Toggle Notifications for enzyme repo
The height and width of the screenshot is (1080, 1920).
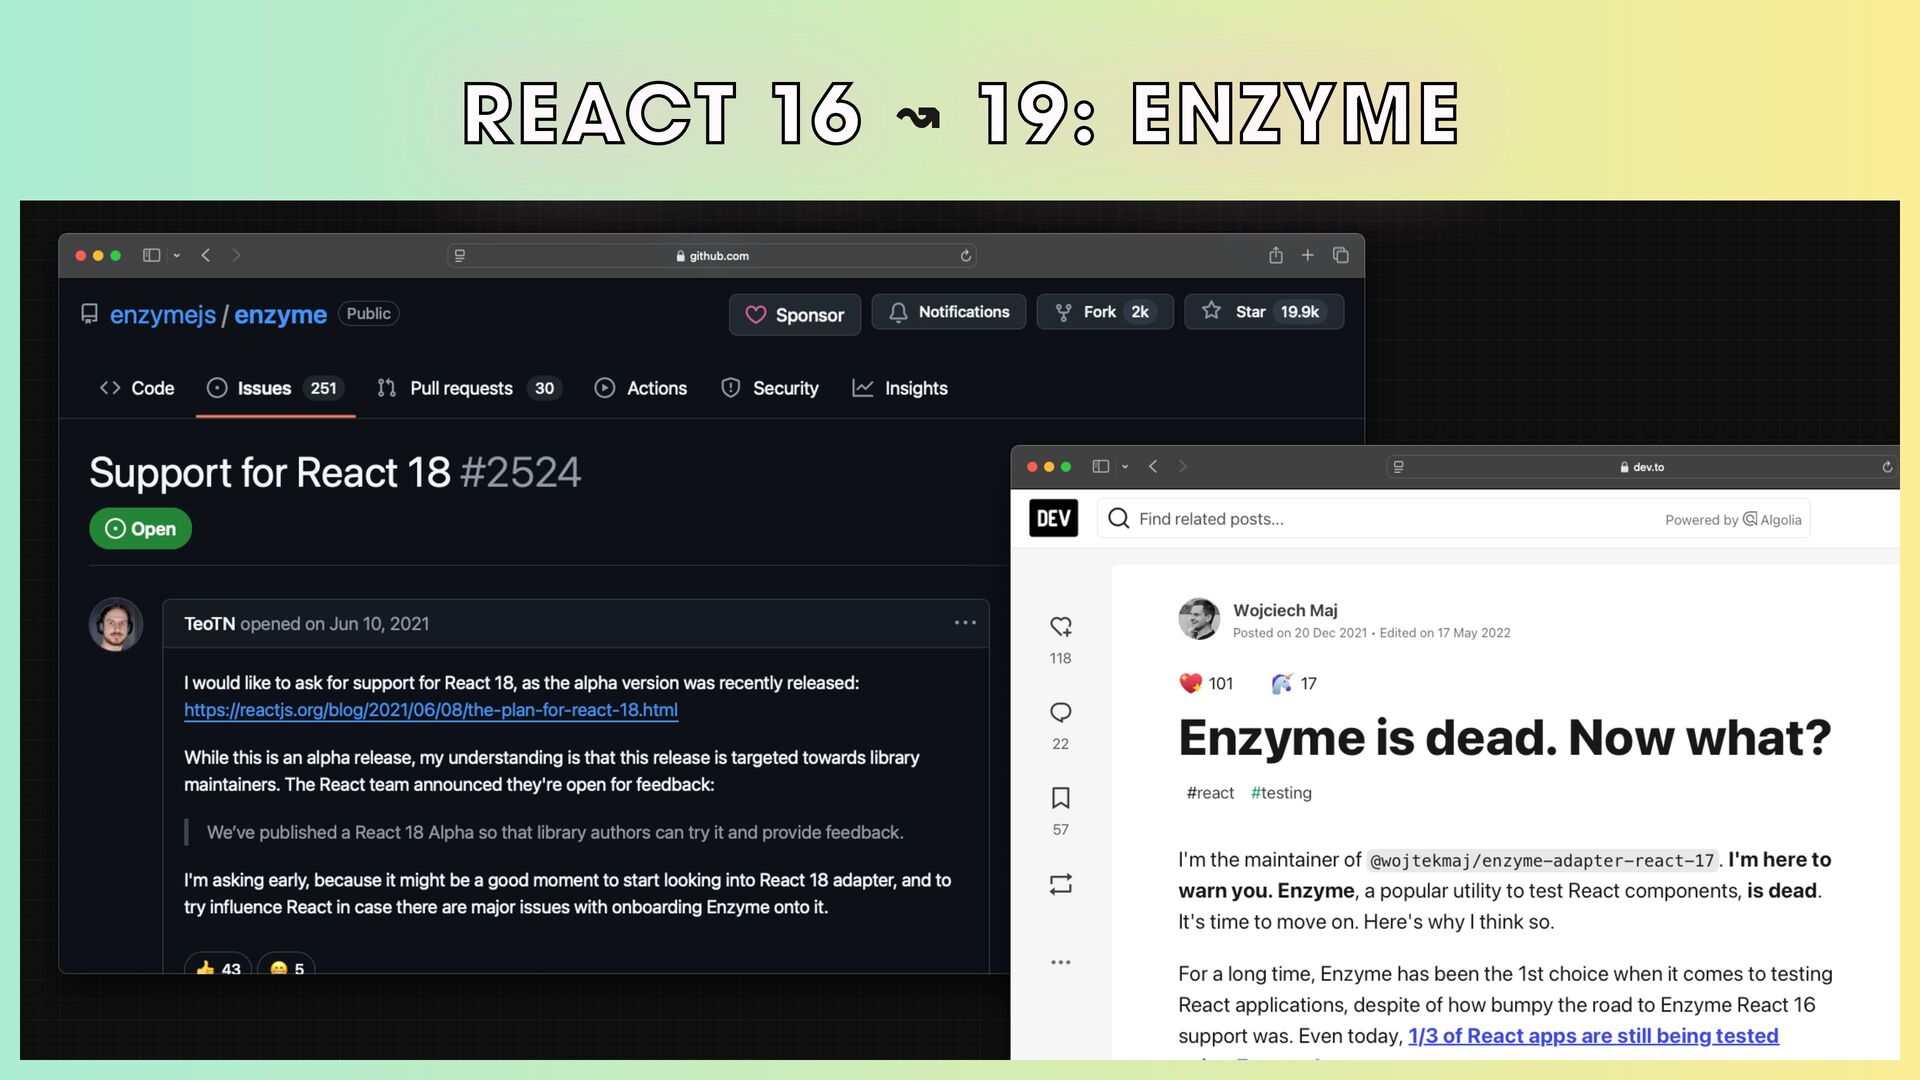[x=948, y=312]
